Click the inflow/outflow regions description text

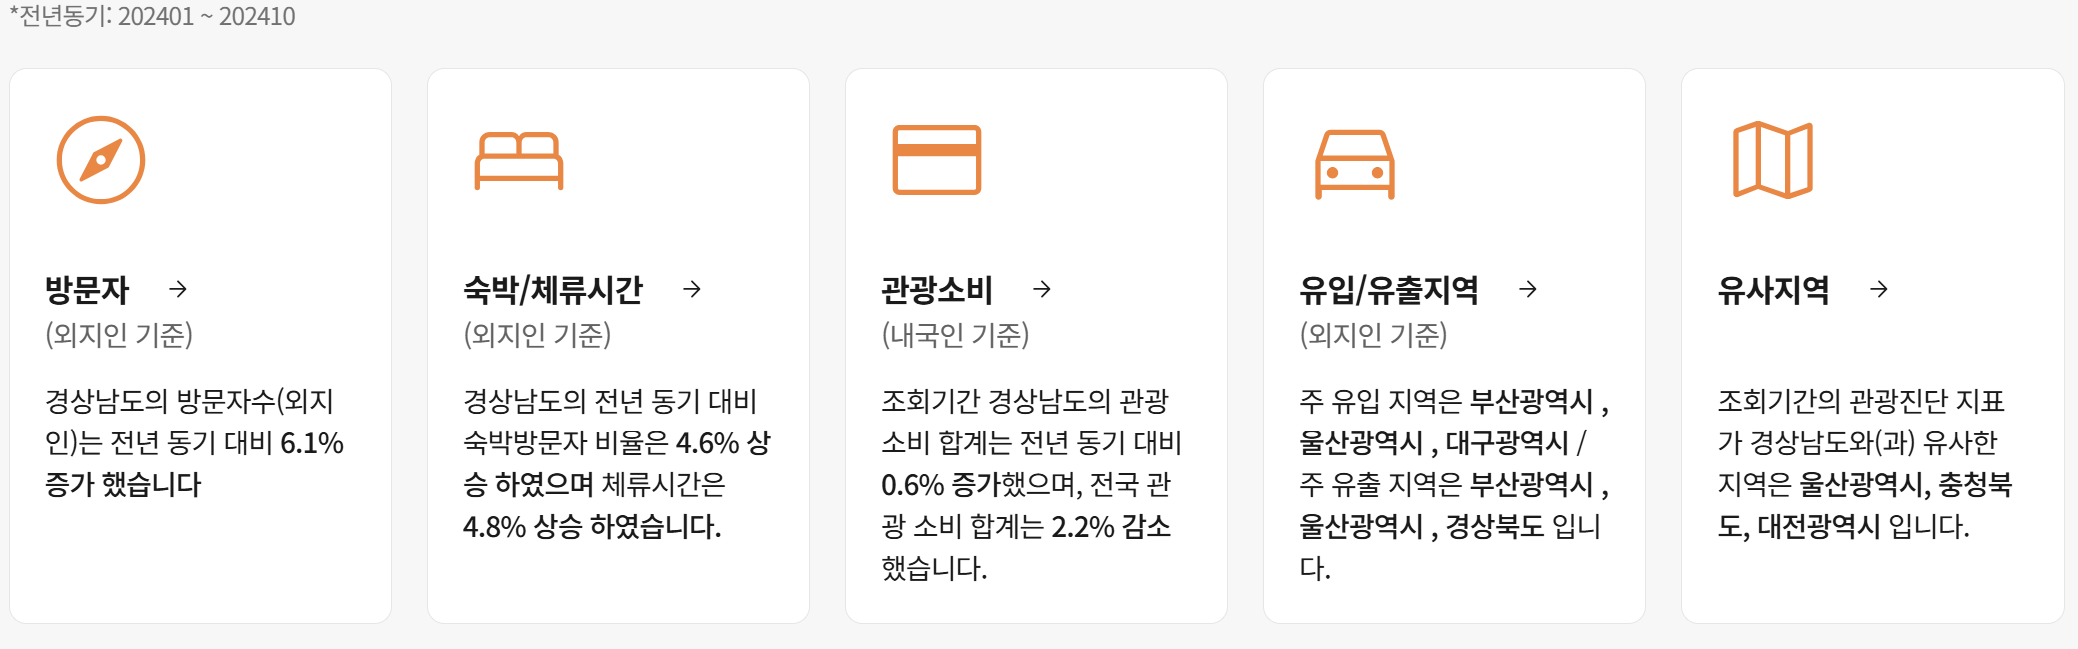point(1452,484)
